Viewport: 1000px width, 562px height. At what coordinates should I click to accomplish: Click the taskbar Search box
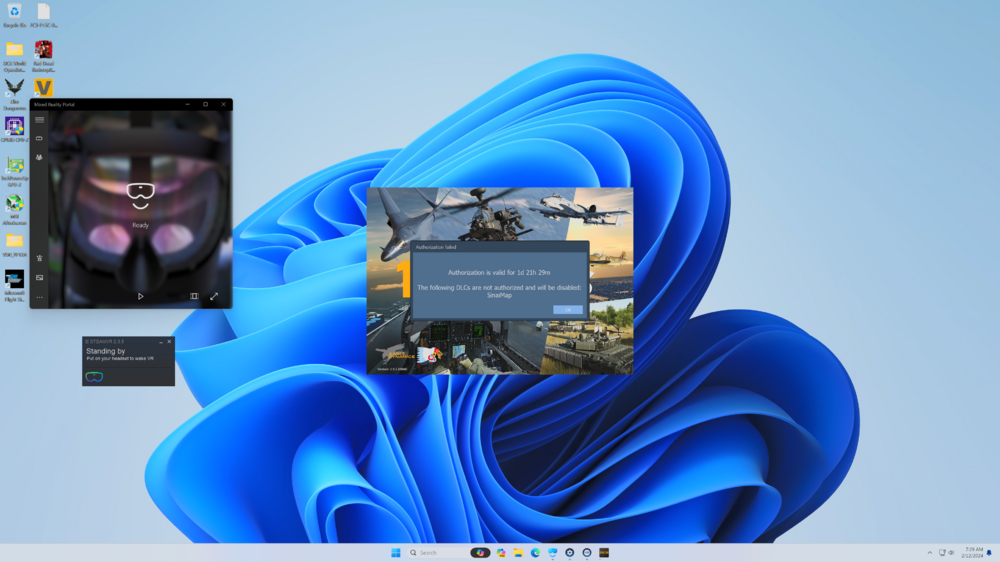[x=437, y=552]
